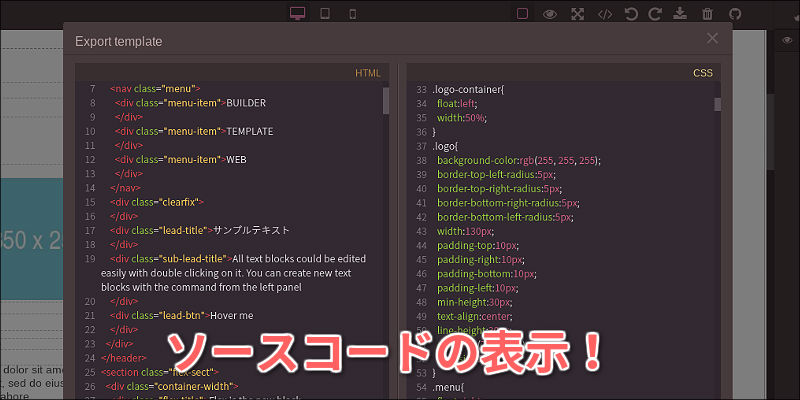
Task: Click the section flex-sect code line
Action: (160, 372)
